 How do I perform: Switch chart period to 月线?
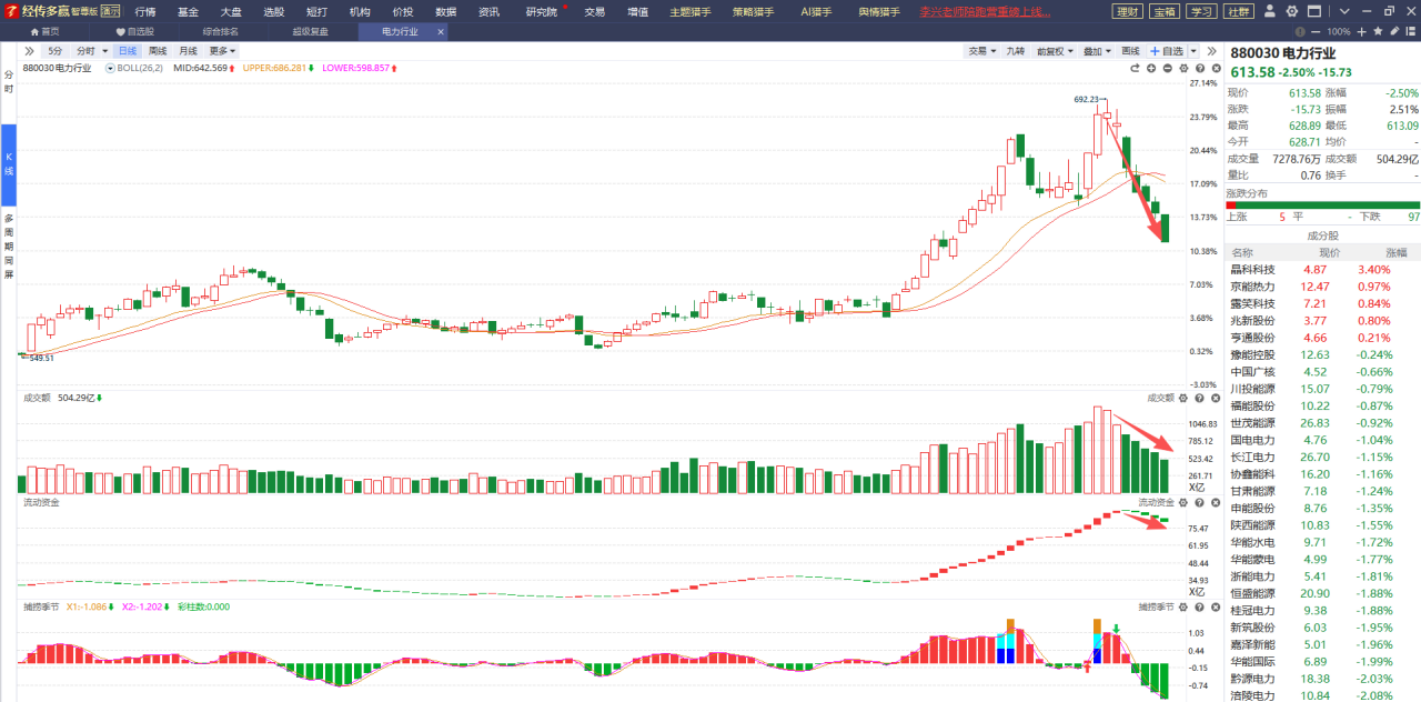click(x=188, y=51)
